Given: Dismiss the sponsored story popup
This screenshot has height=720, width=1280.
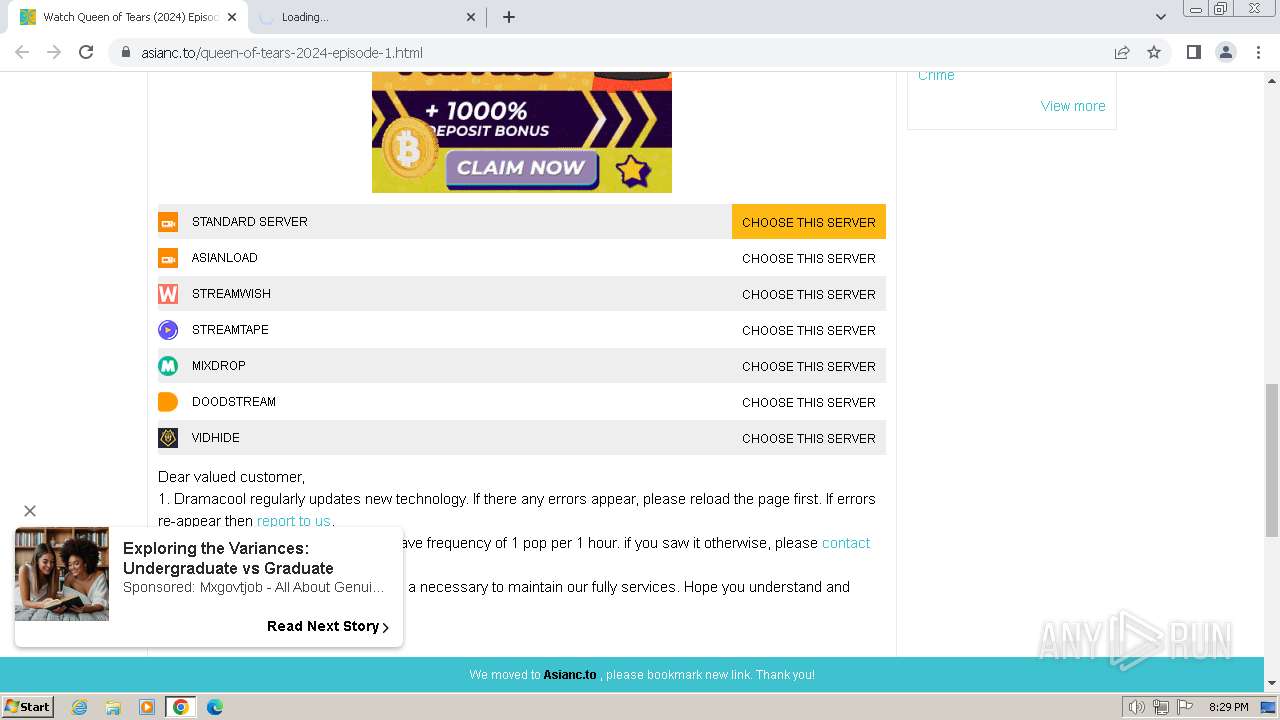Looking at the screenshot, I should point(30,511).
